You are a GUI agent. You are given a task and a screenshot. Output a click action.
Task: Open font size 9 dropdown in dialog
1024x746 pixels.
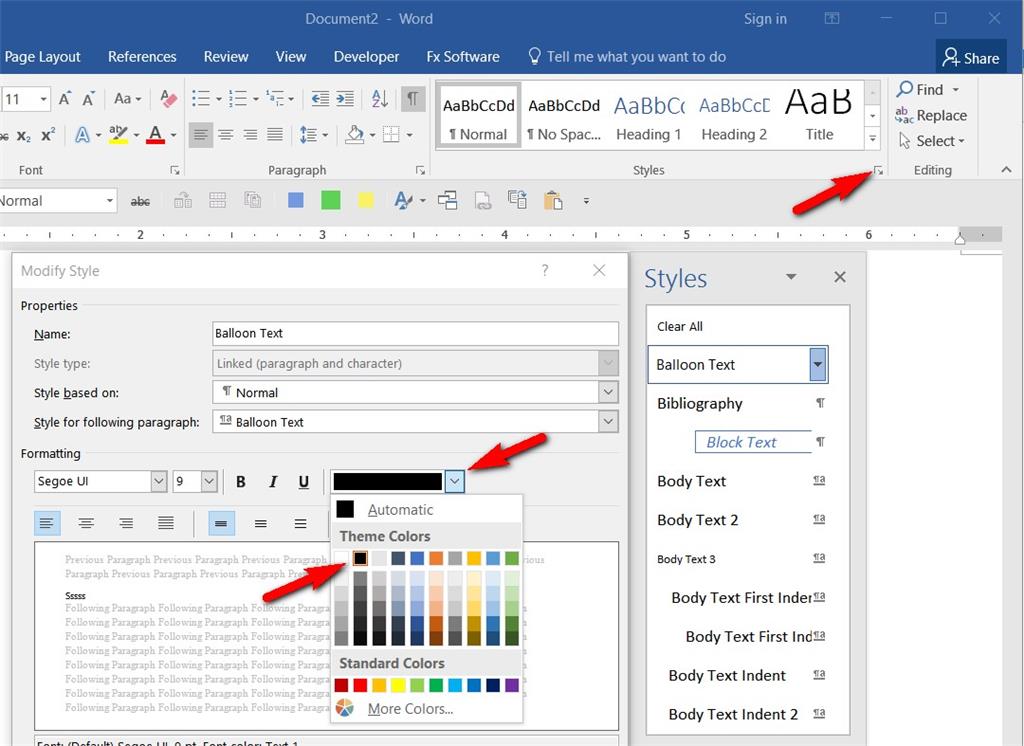(209, 481)
